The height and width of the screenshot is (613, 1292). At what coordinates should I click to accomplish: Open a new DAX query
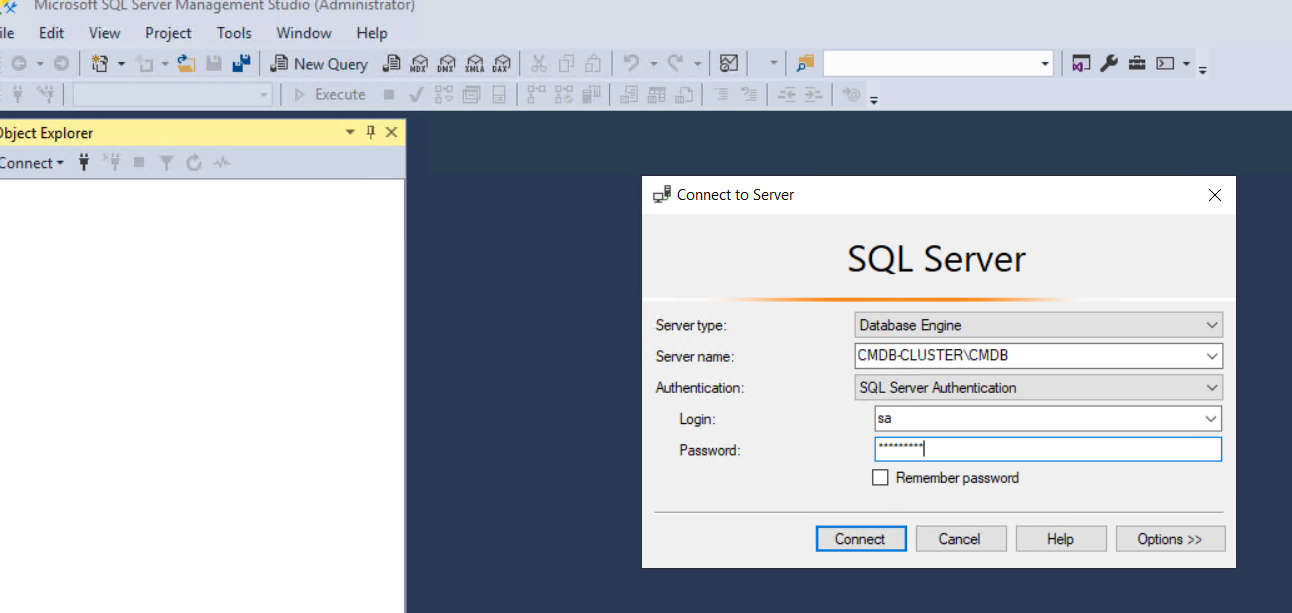coord(501,64)
